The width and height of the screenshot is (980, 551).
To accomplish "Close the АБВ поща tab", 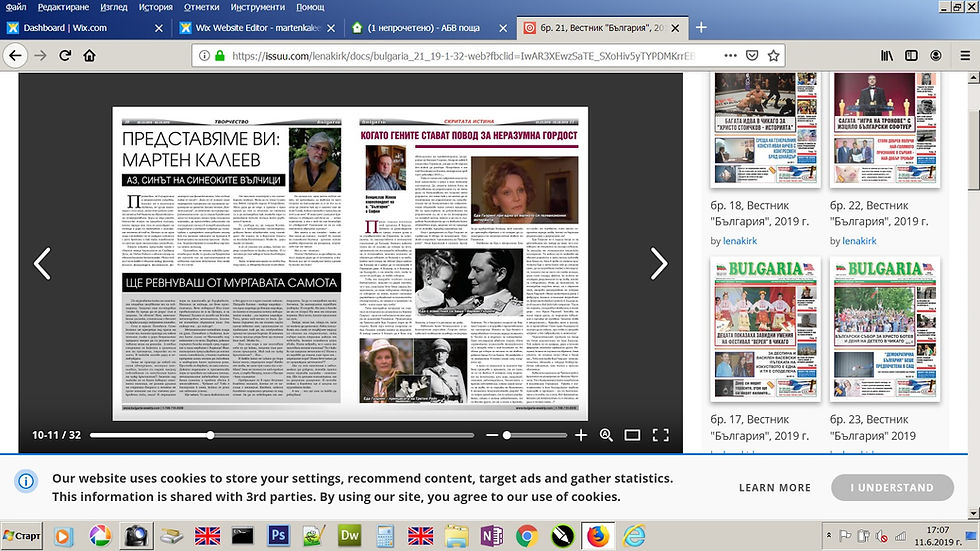I will 503,28.
